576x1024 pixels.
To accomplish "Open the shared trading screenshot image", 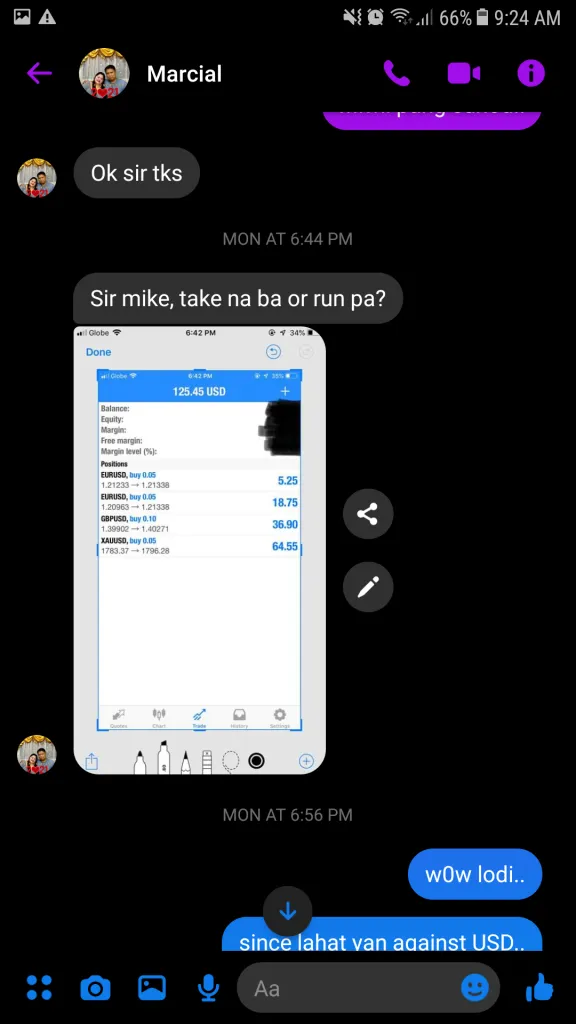I will (x=199, y=550).
